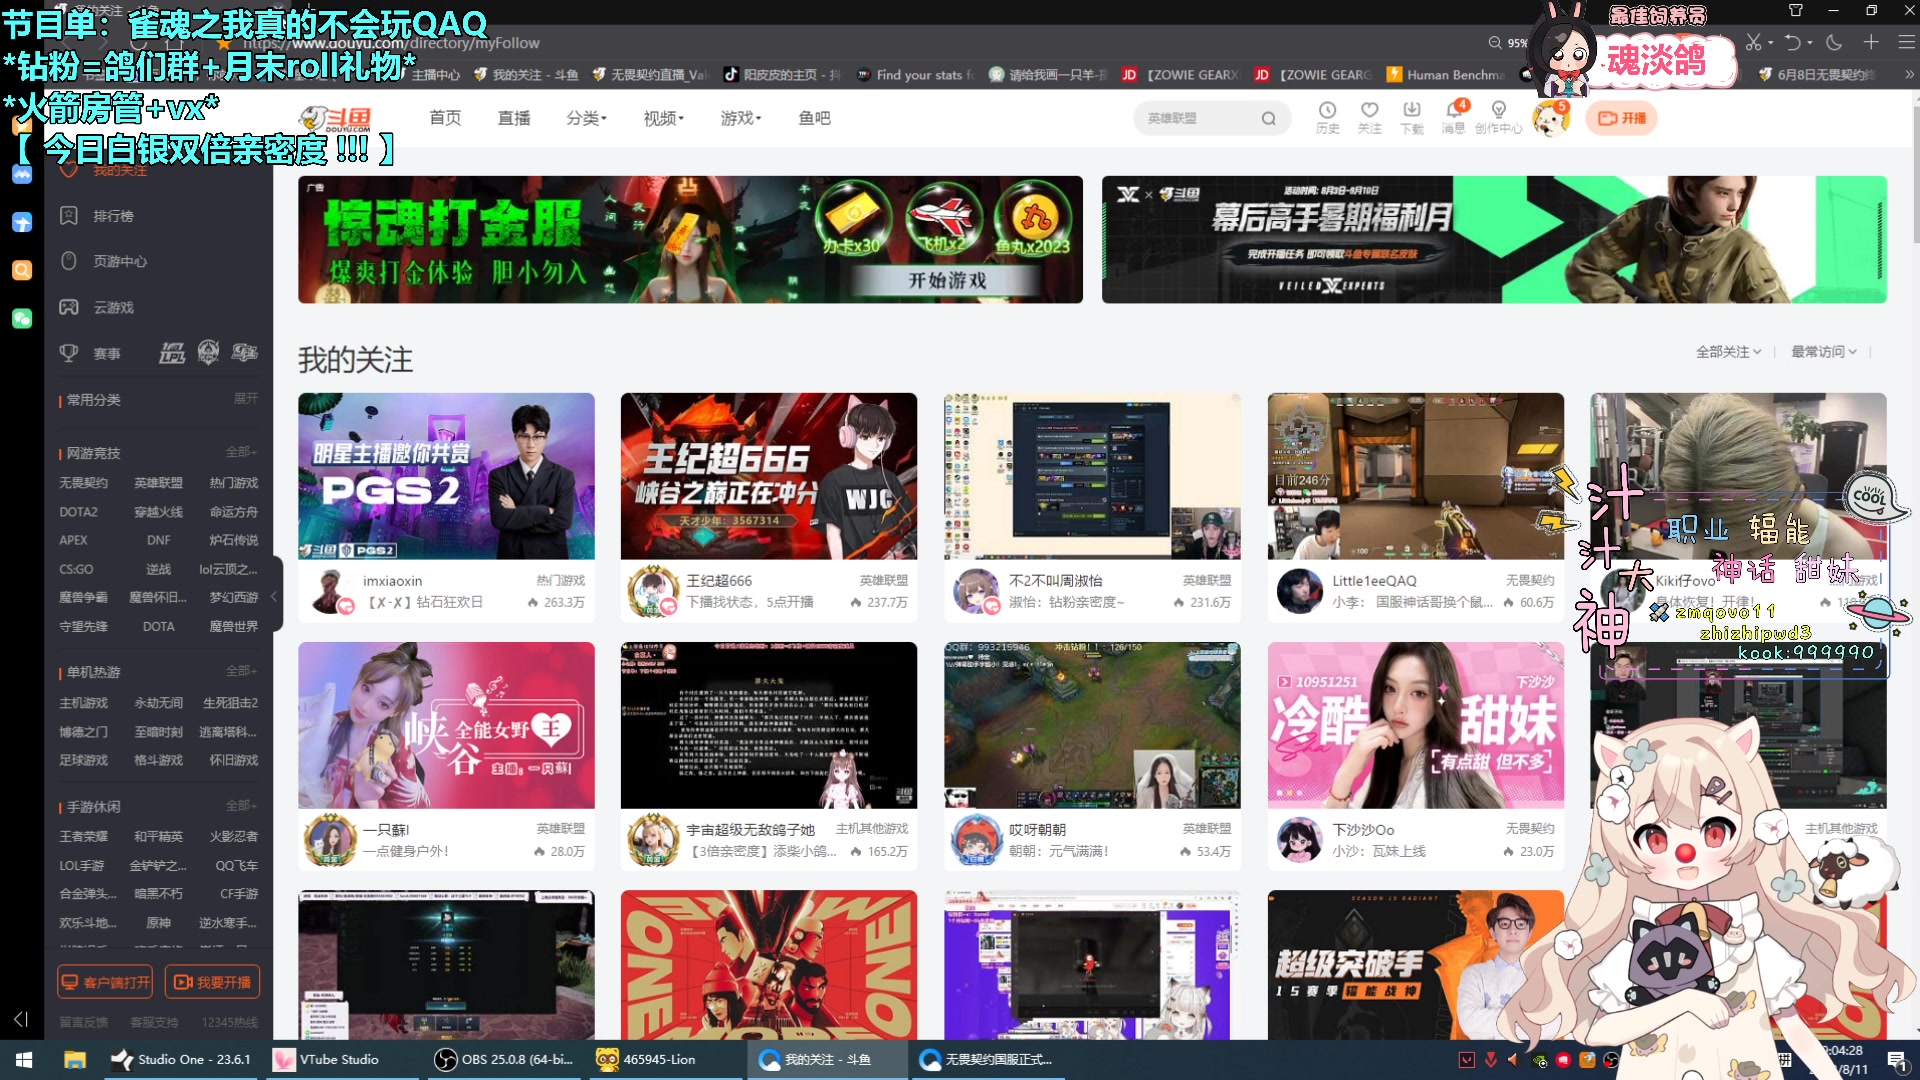The height and width of the screenshot is (1080, 1920).
Task: Collapse the left sidebar with arrow handle
Action: pyautogui.click(x=274, y=596)
